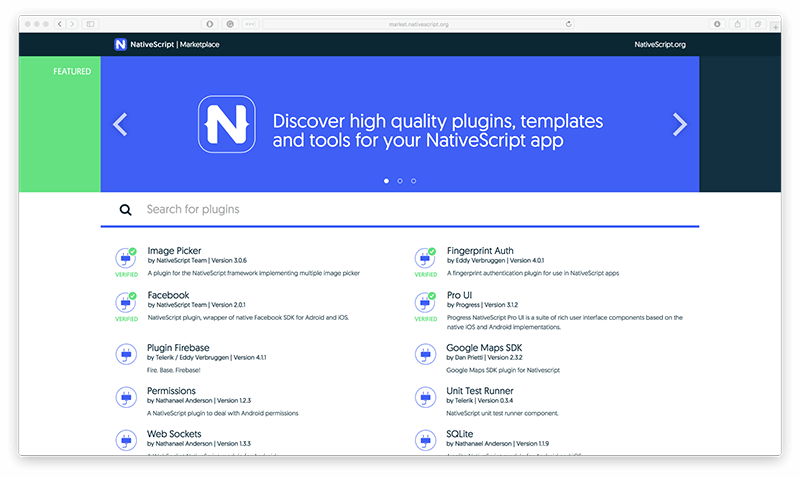
Task: Click 'A NativeScript plugin to deal with Android permissions'
Action: click(222, 413)
